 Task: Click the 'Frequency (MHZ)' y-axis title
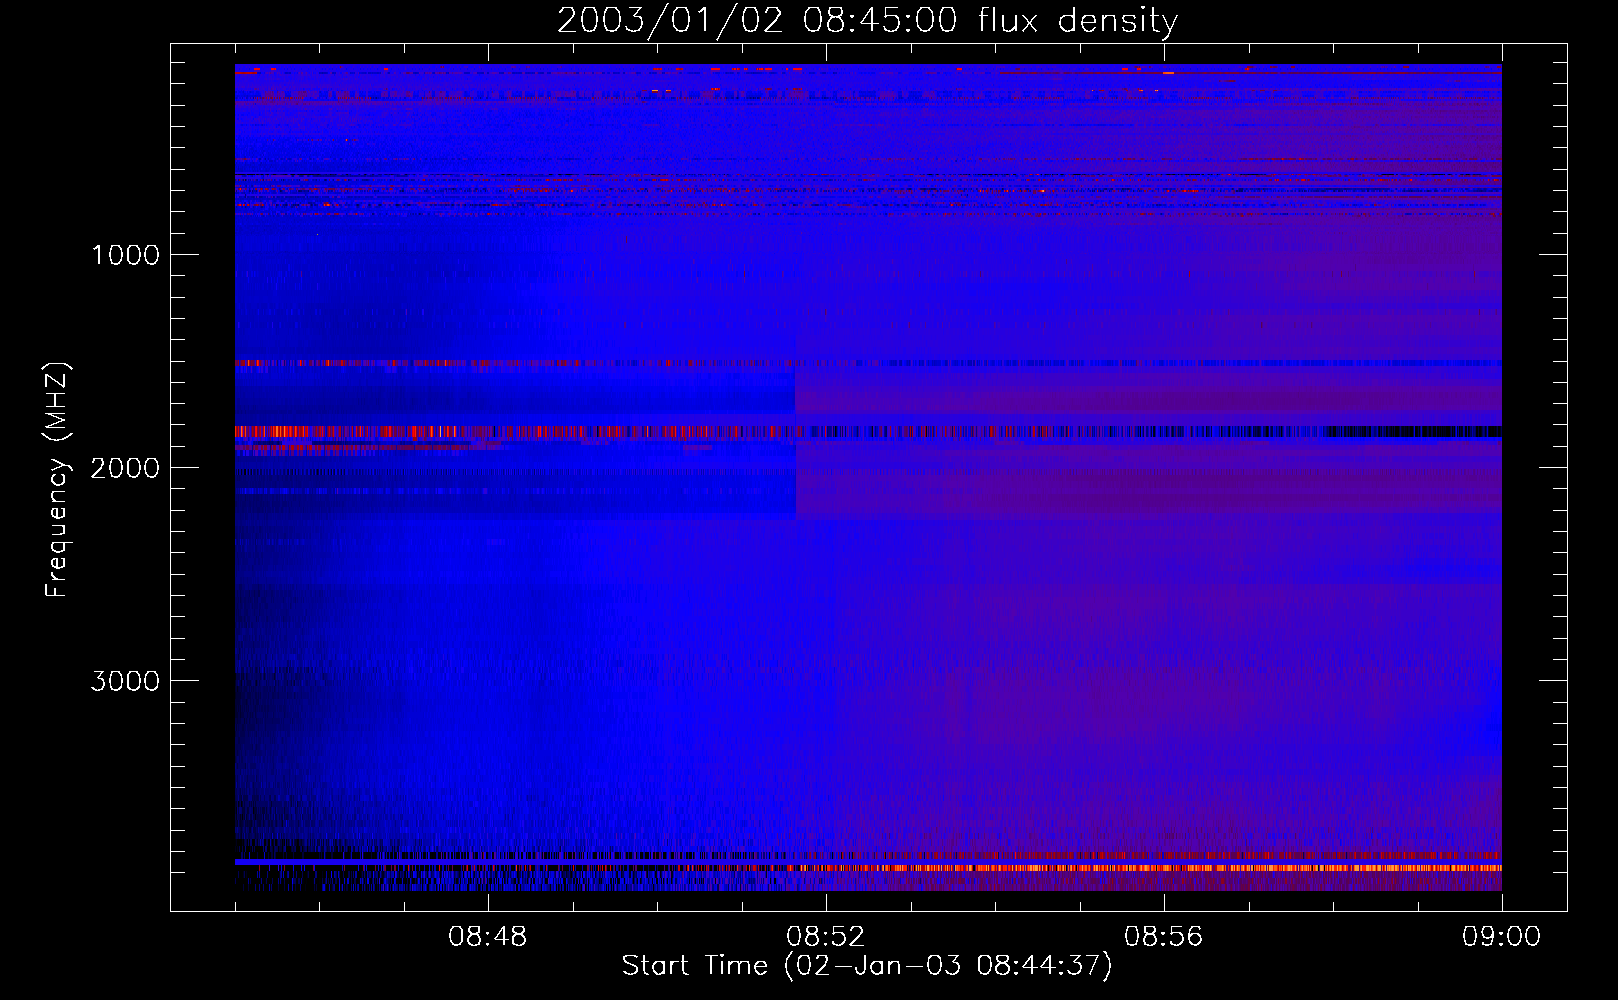(57, 480)
